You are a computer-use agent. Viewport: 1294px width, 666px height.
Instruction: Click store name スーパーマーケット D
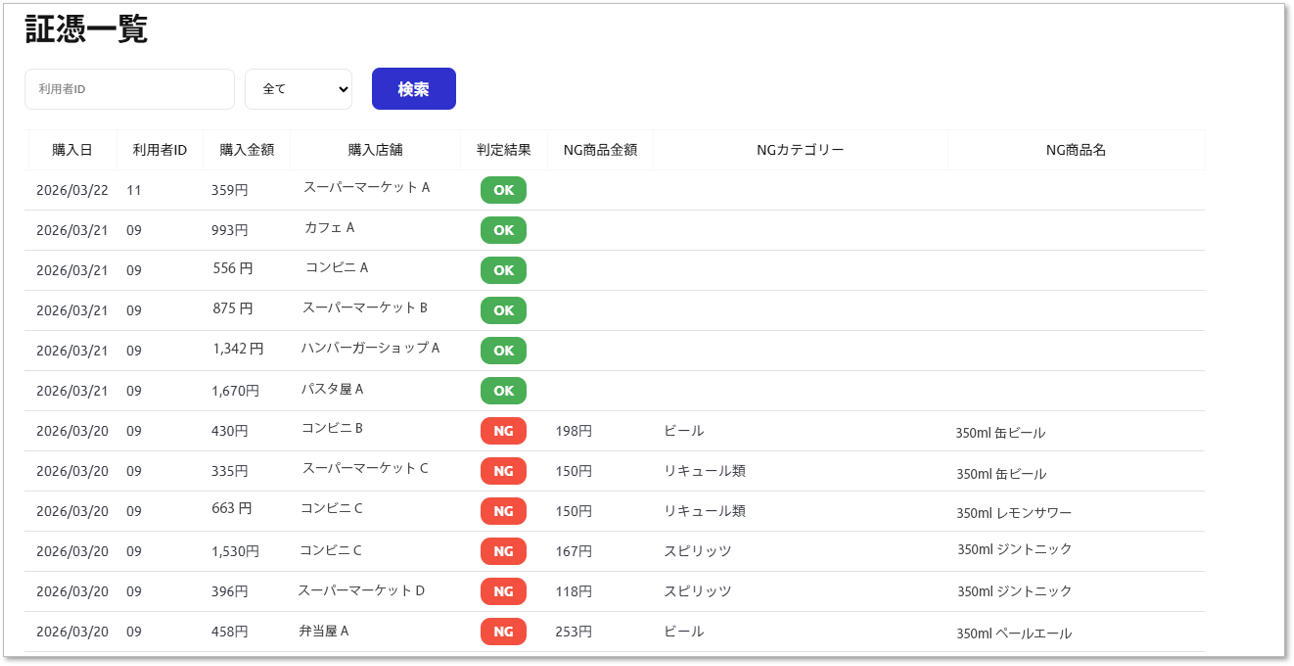[362, 590]
